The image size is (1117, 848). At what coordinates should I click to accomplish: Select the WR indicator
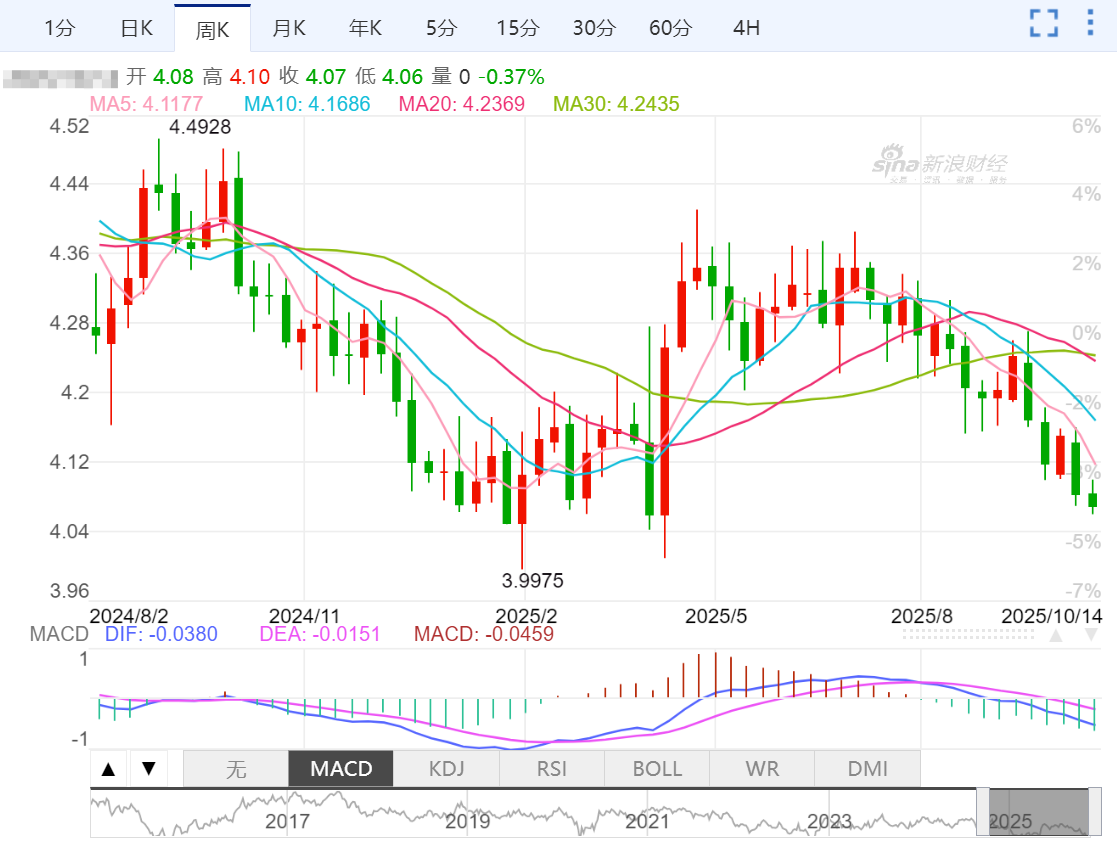click(x=762, y=769)
